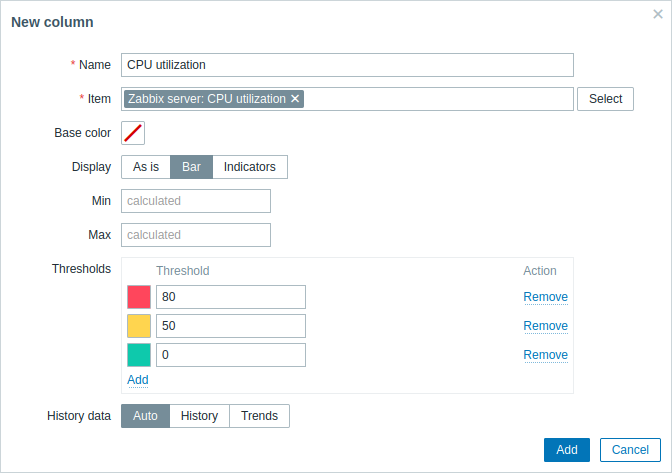The image size is (672, 473).
Task: Set Display to As is
Action: (146, 167)
